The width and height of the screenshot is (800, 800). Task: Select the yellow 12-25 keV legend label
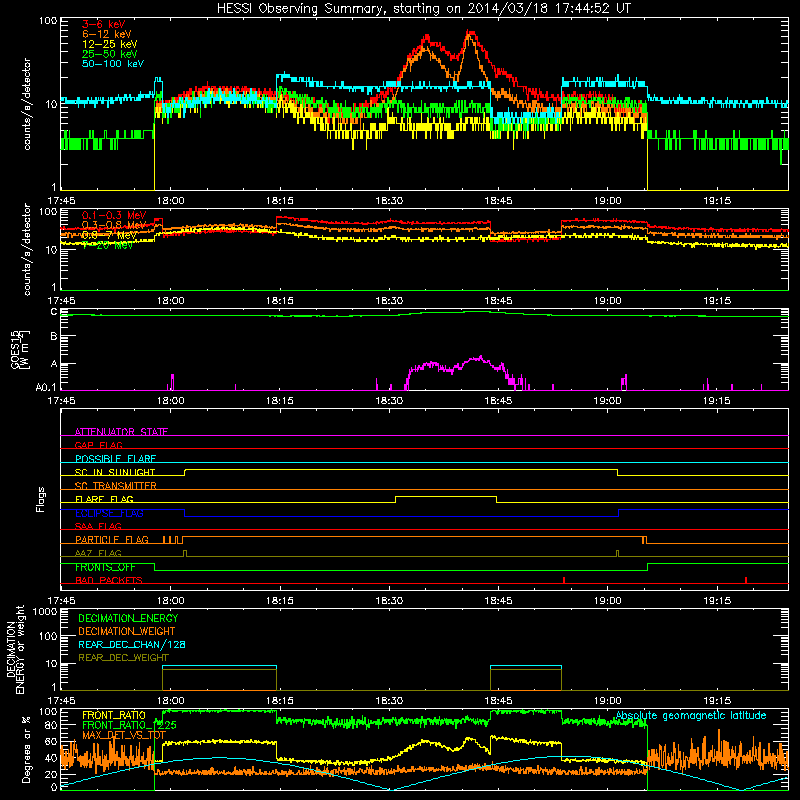[x=110, y=44]
